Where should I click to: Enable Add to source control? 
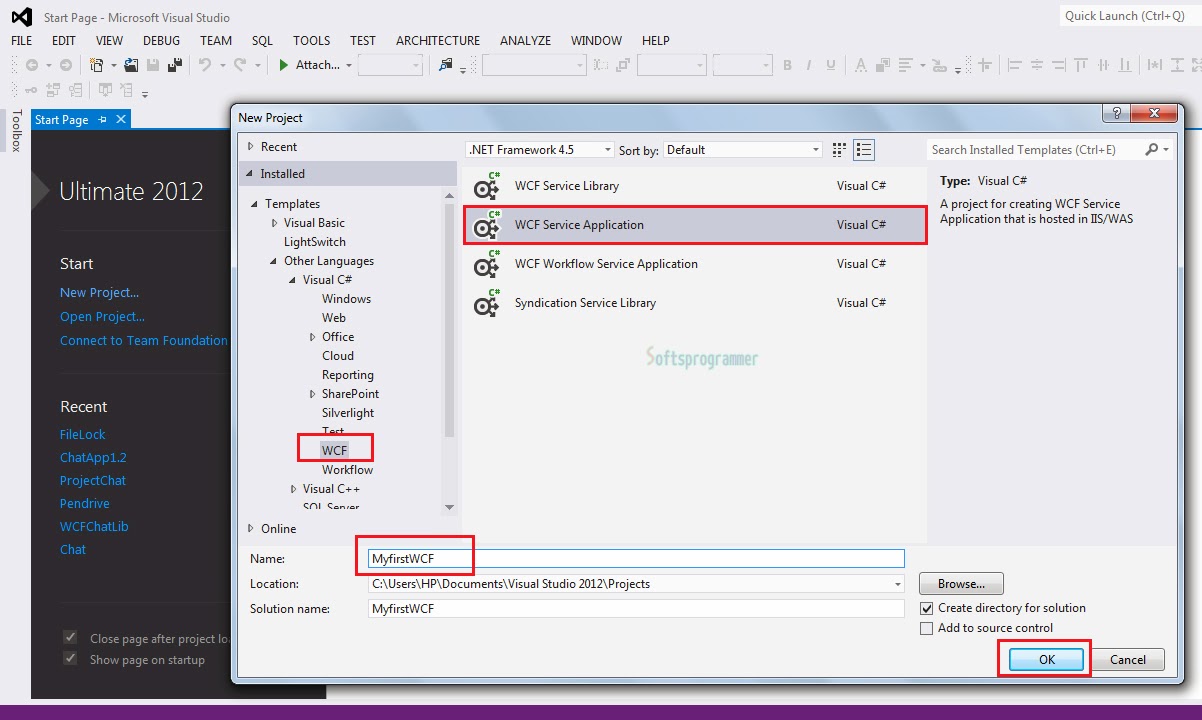click(x=926, y=628)
